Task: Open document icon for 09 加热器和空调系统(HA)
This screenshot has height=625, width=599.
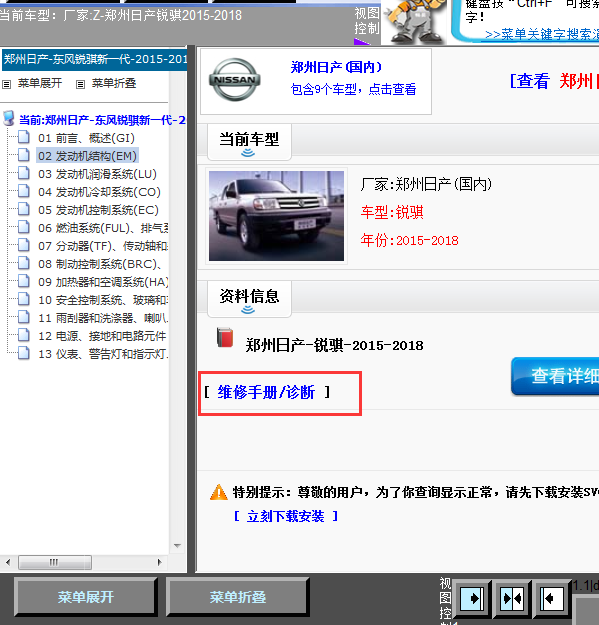Action: pyautogui.click(x=24, y=281)
